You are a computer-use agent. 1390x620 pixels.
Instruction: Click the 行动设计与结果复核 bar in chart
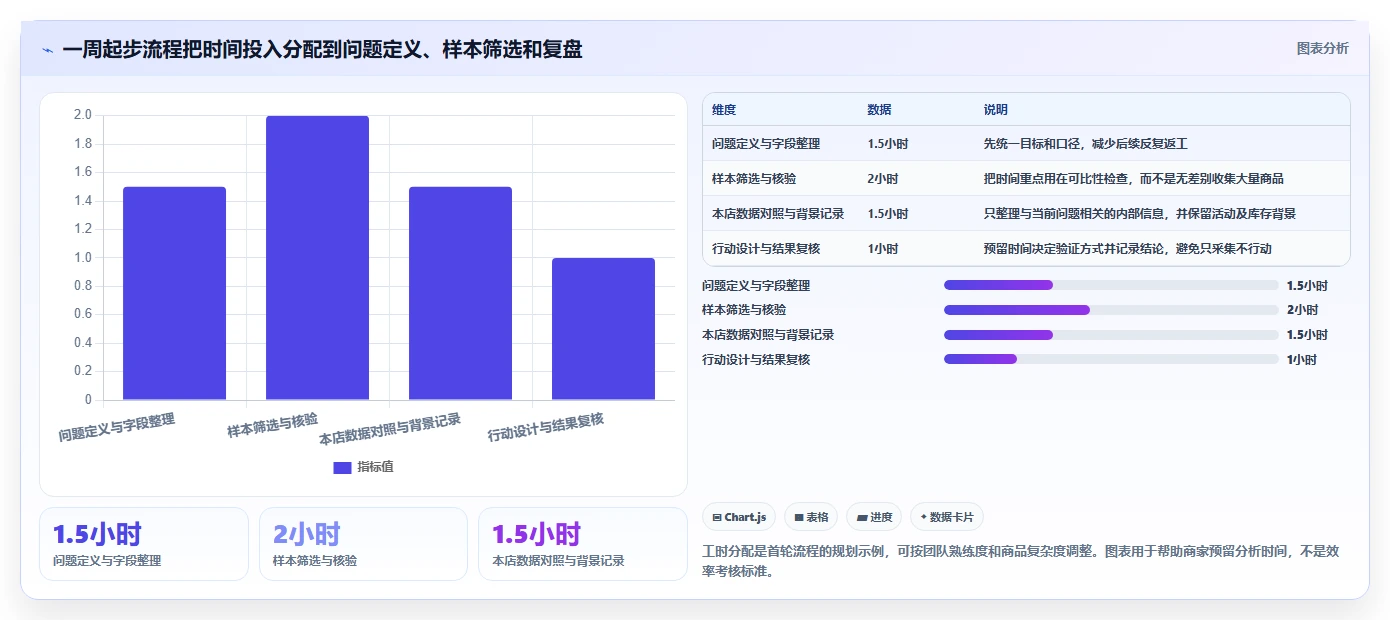pyautogui.click(x=603, y=329)
